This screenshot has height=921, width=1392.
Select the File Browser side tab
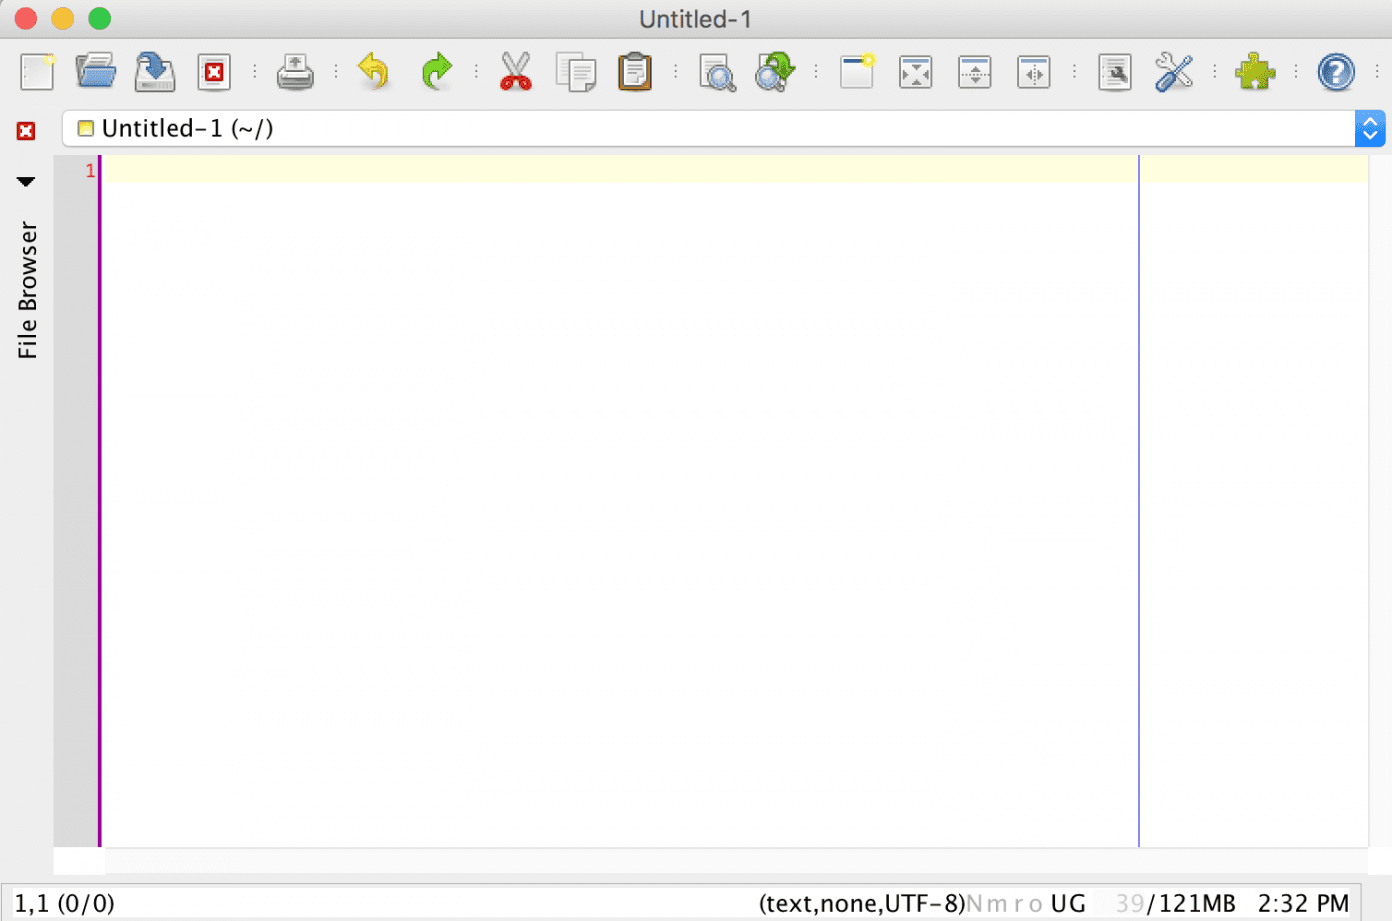tap(27, 290)
